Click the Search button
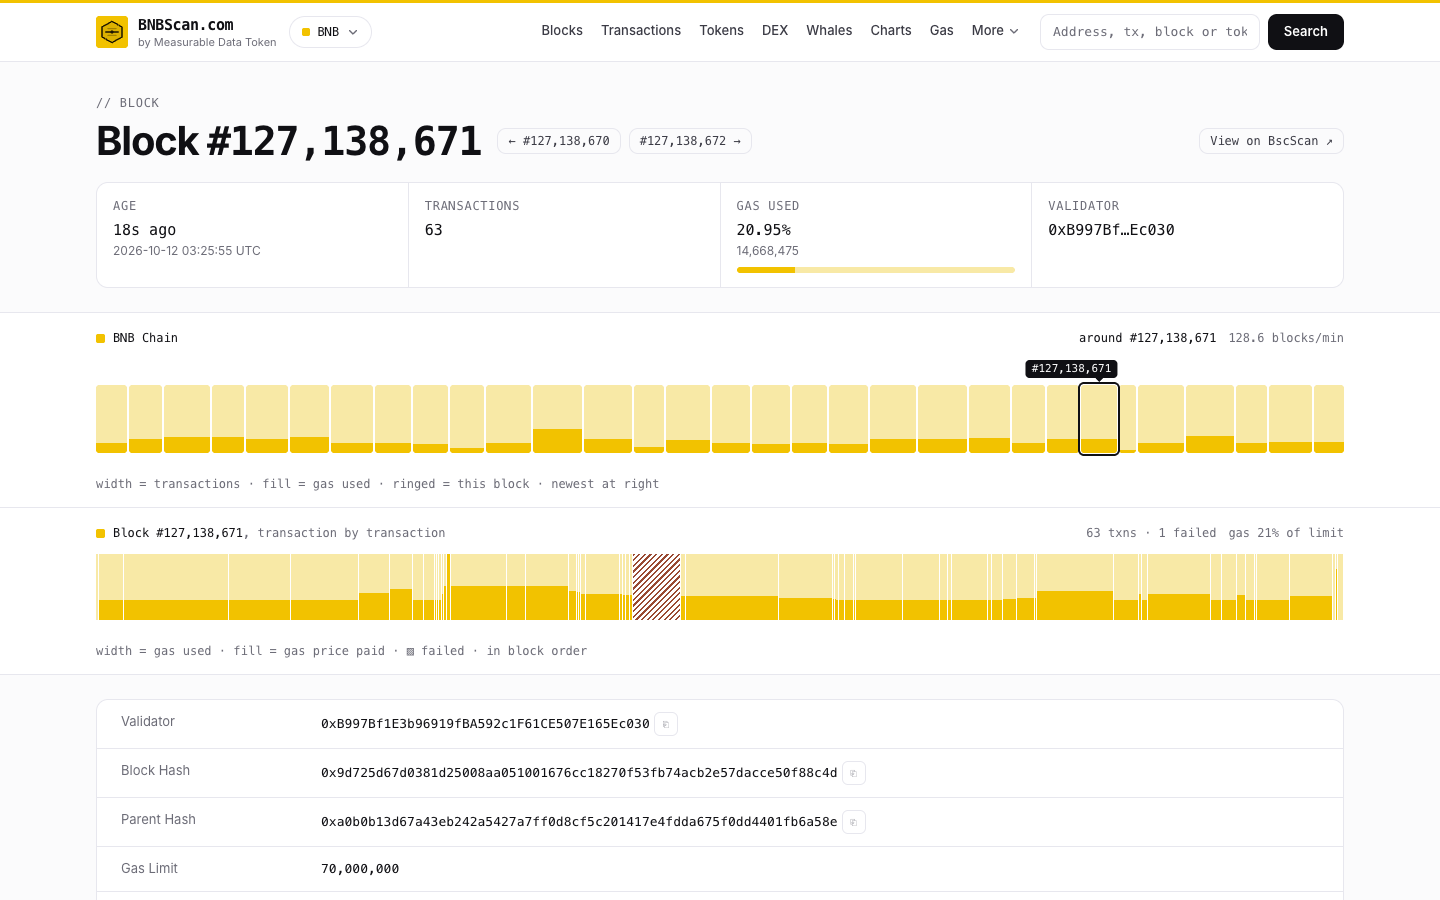This screenshot has height=900, width=1440. coord(1306,32)
